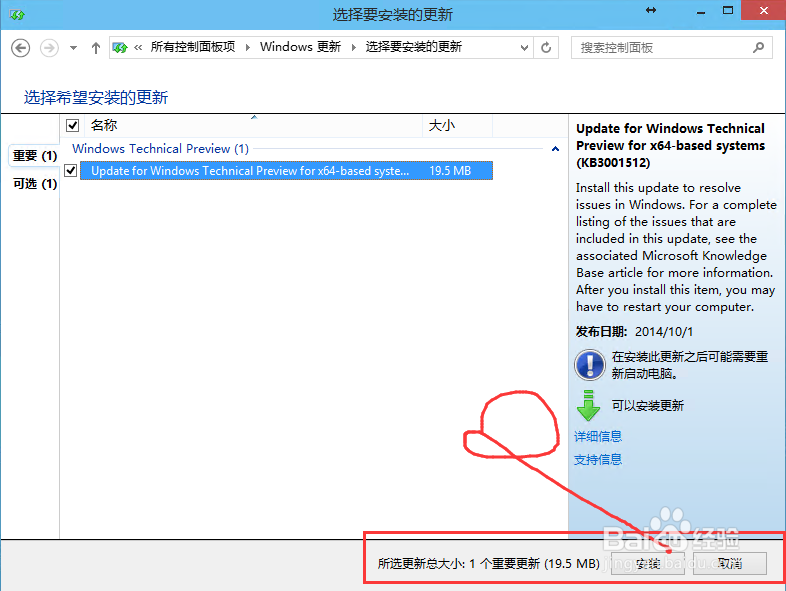Close the update selection window

tap(763, 11)
